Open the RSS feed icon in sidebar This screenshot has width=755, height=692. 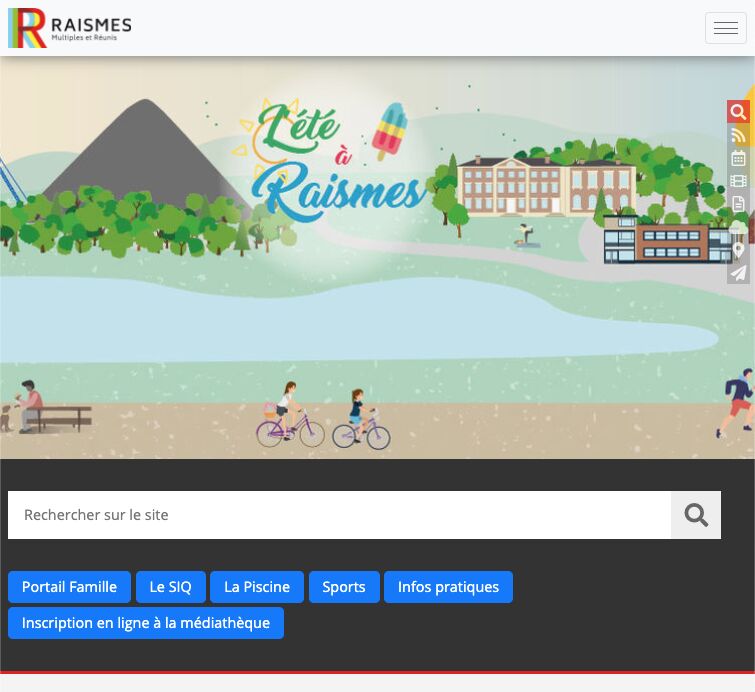738,135
